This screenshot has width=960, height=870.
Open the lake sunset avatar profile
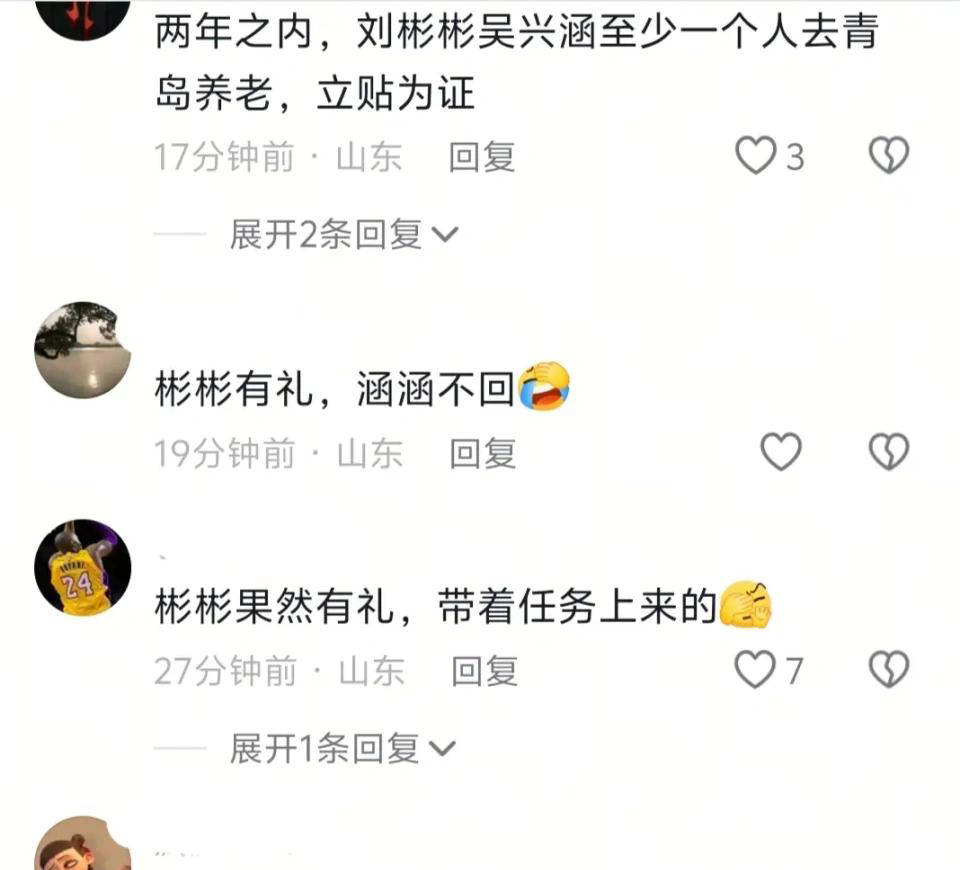83,350
